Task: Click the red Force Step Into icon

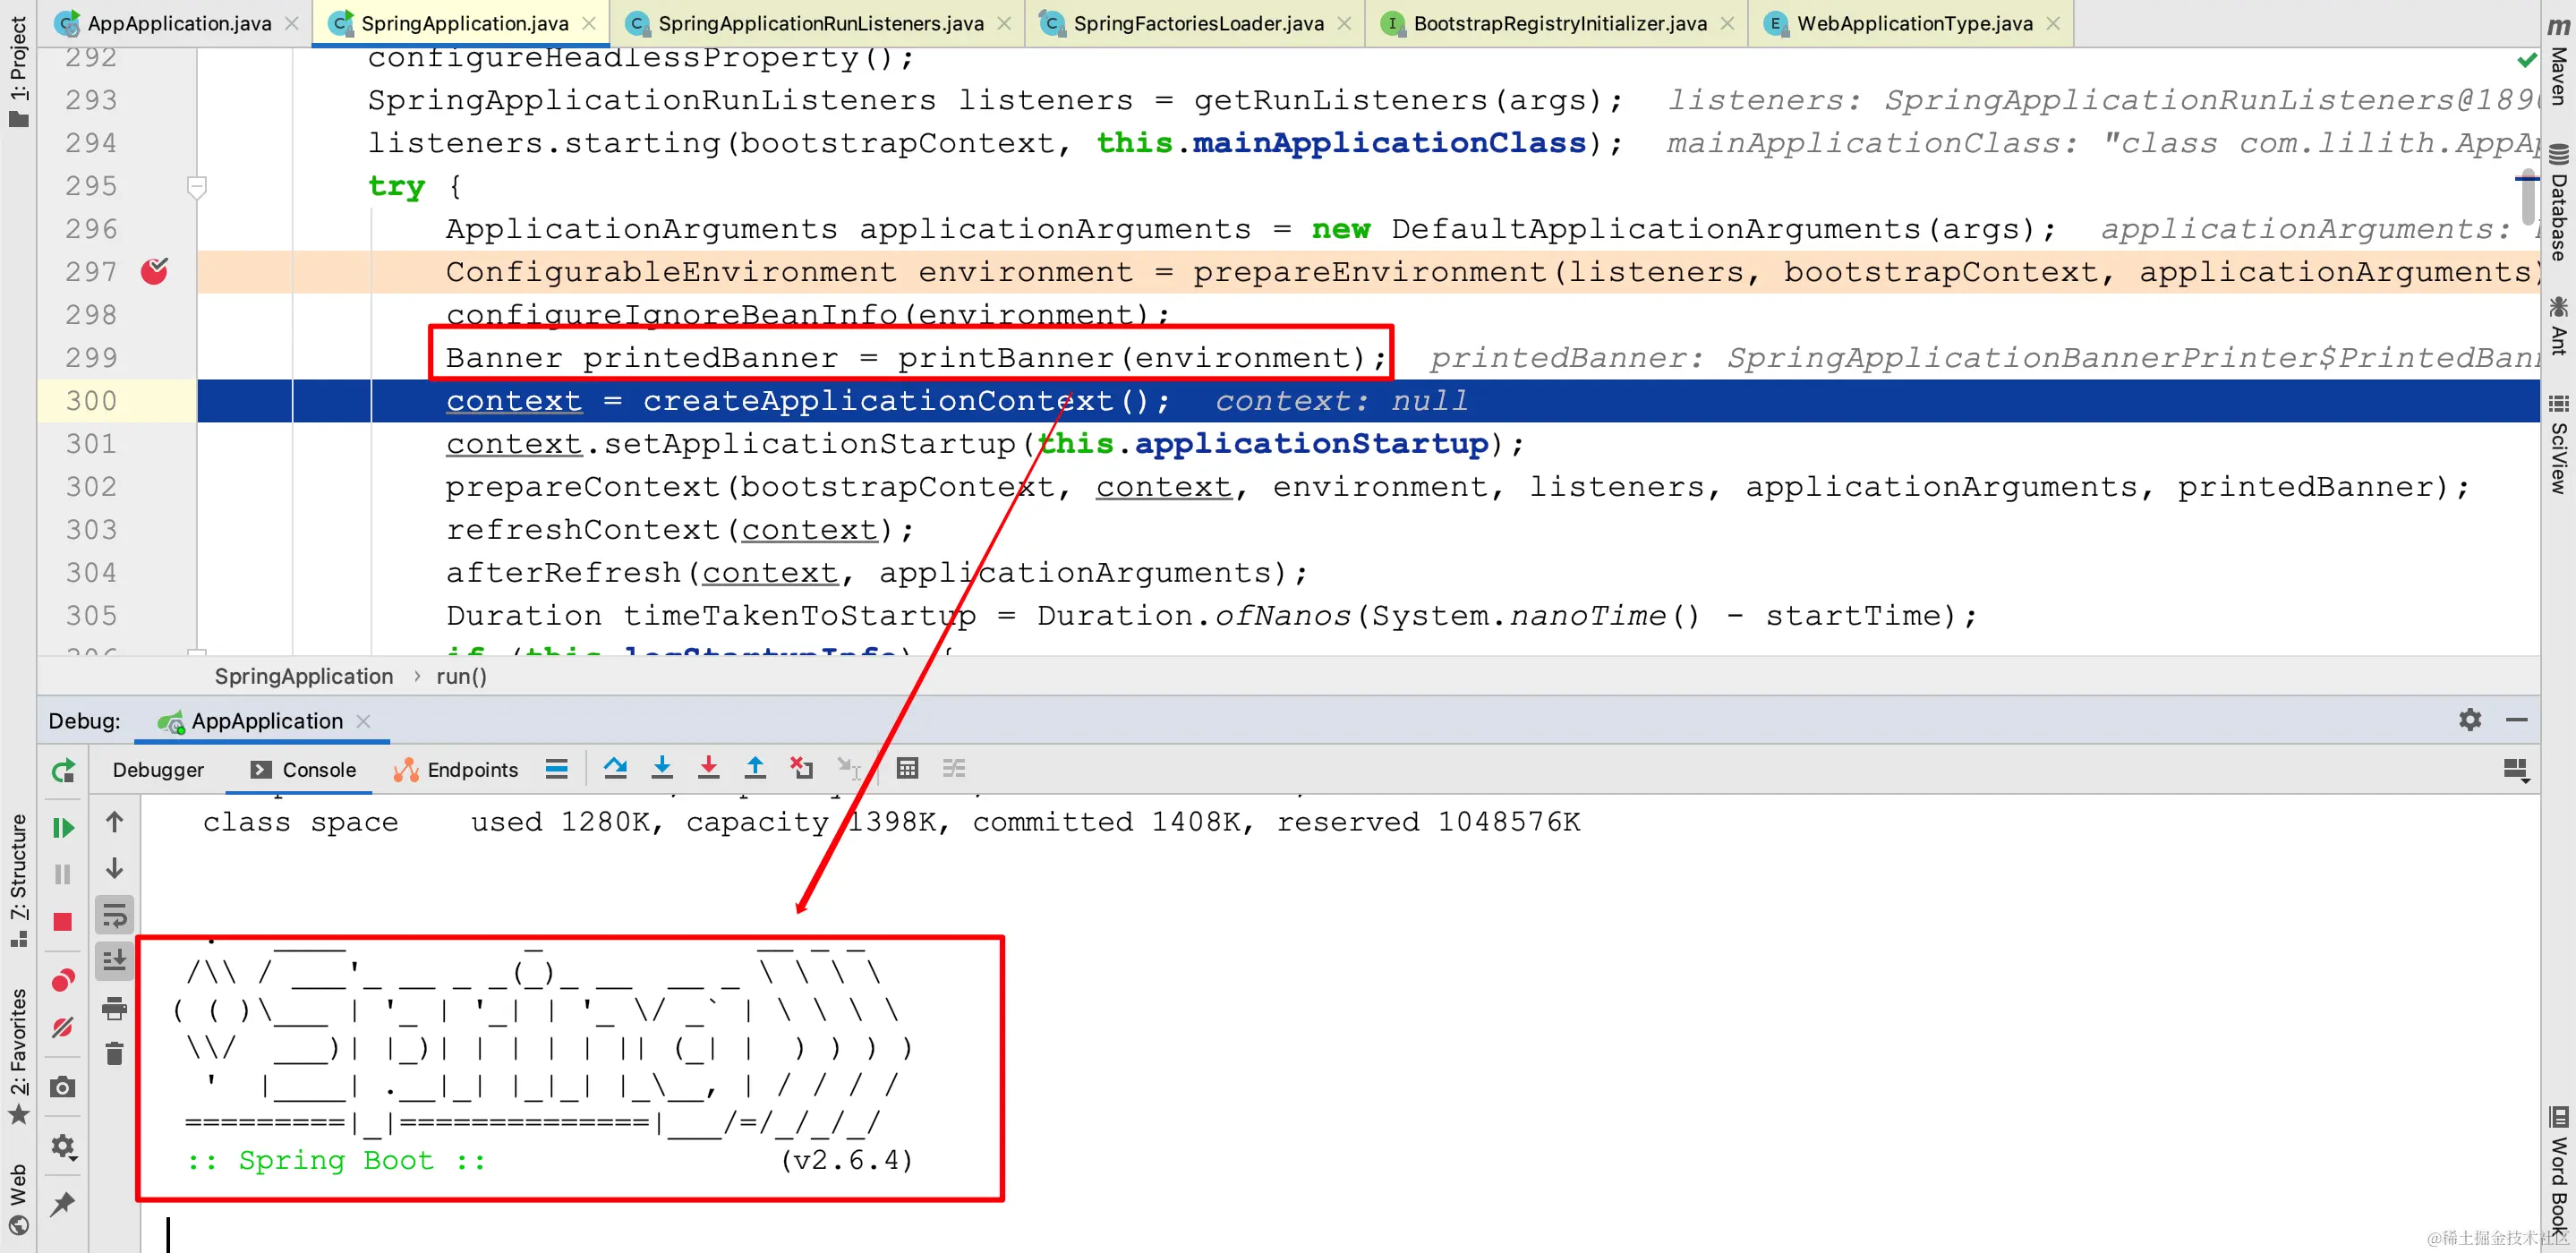Action: (x=708, y=768)
